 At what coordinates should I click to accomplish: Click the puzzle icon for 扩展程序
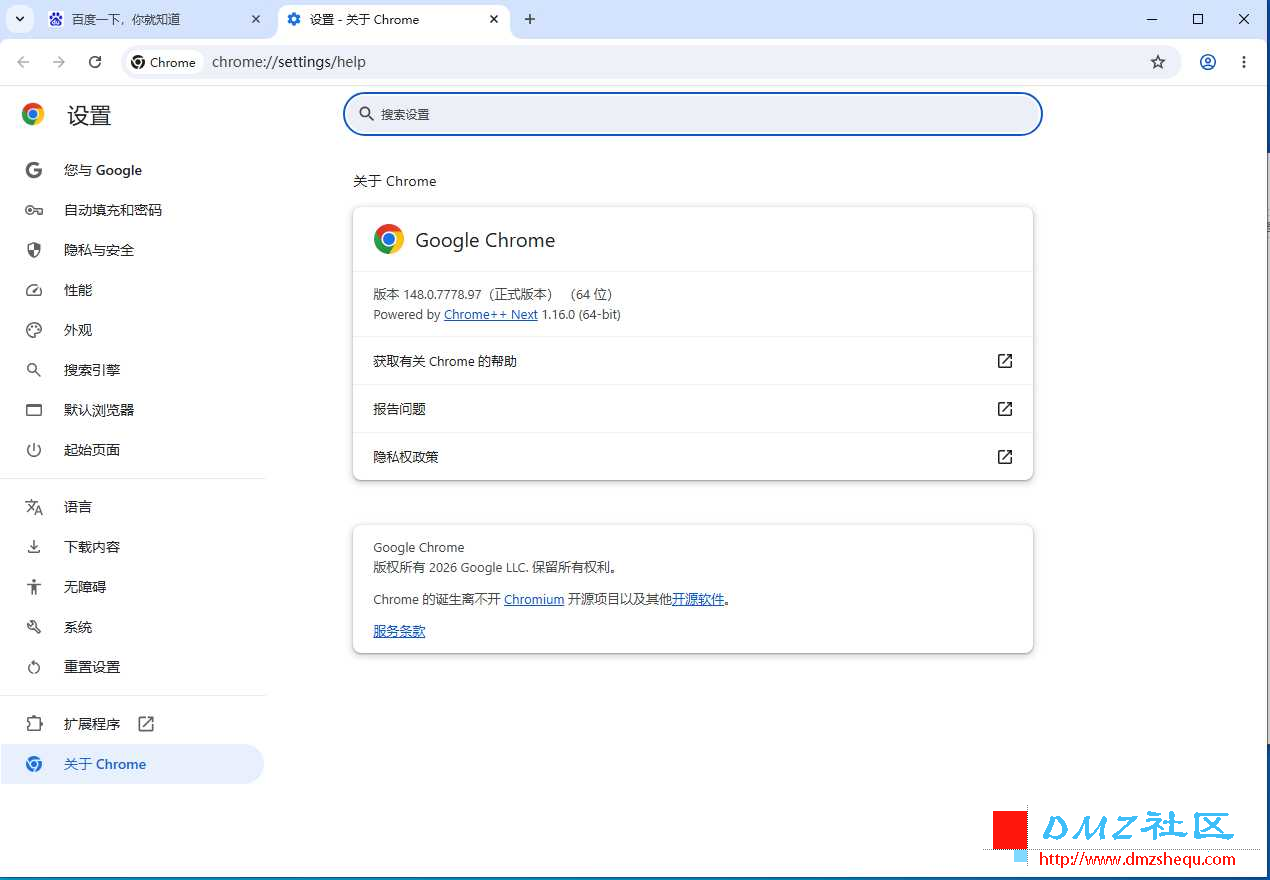pos(34,724)
